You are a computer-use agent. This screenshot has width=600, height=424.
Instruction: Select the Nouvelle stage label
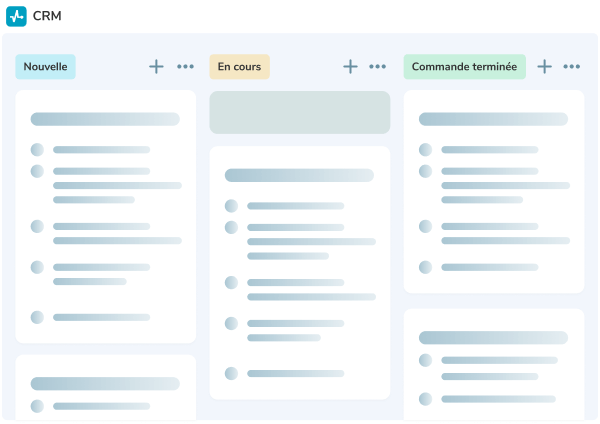tap(45, 67)
